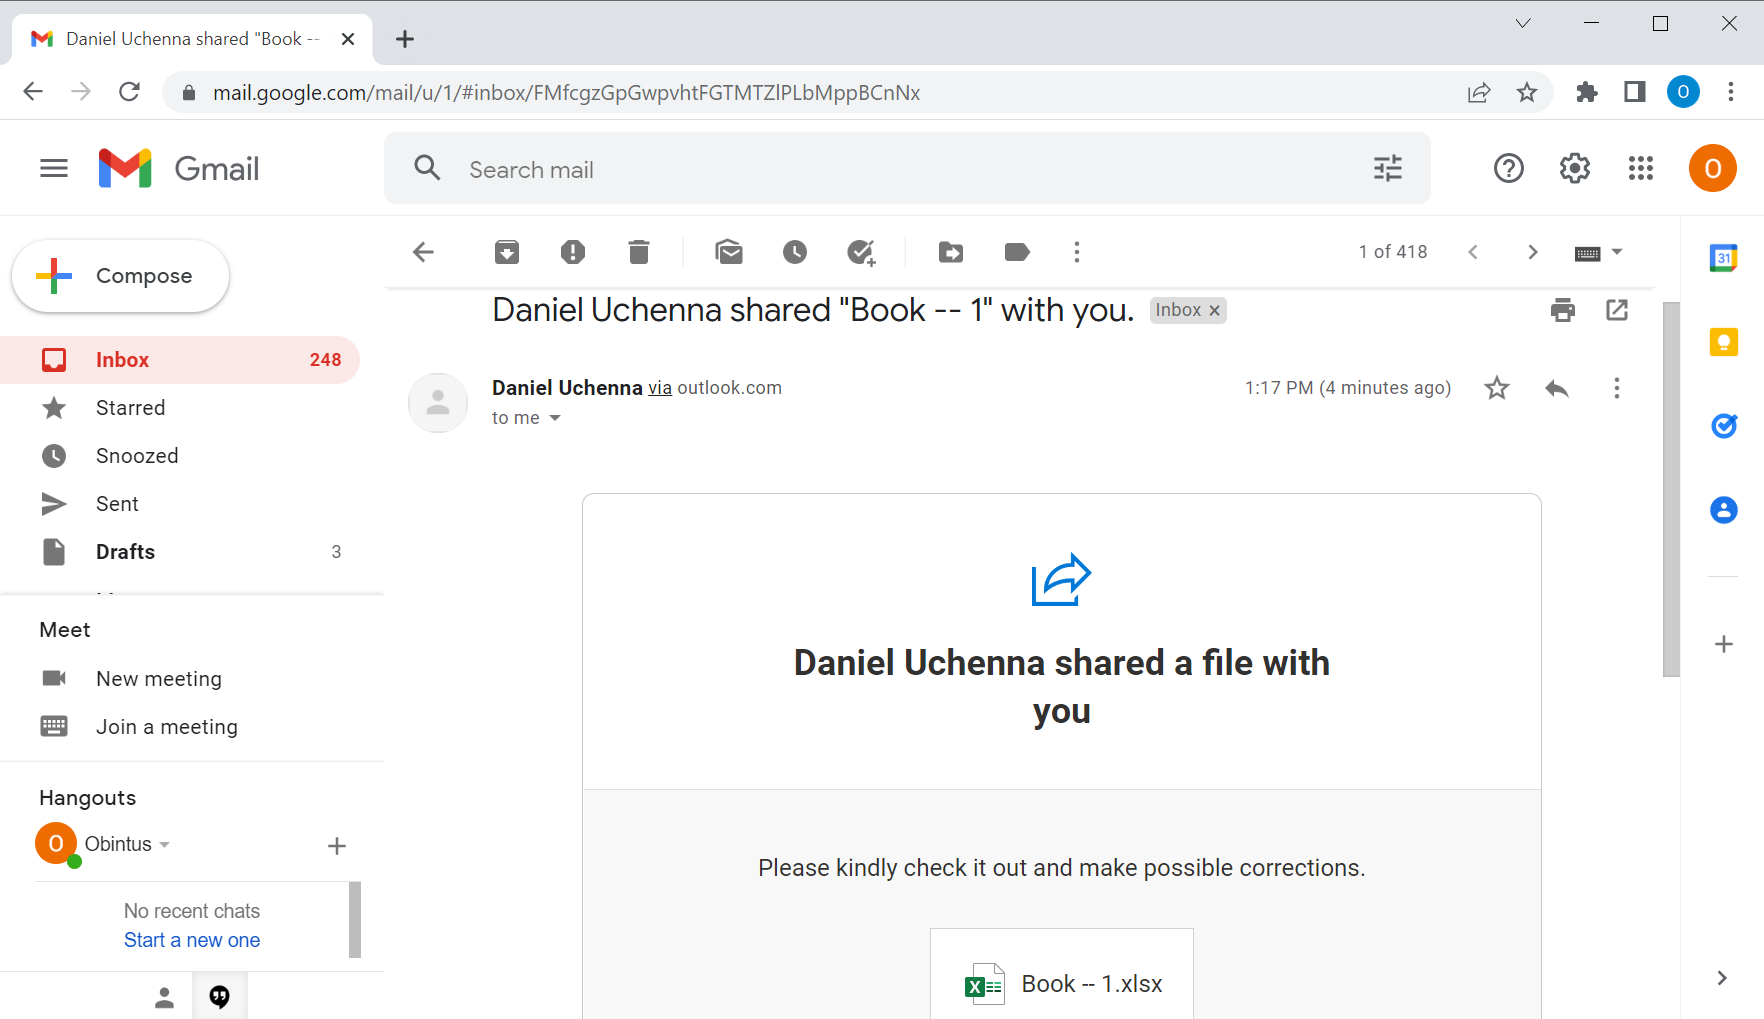Archive this email
Image resolution: width=1764 pixels, height=1019 pixels.
(507, 252)
